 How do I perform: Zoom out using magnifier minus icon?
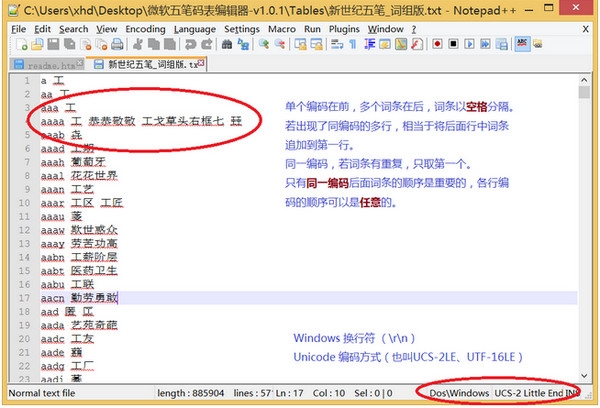[x=280, y=44]
